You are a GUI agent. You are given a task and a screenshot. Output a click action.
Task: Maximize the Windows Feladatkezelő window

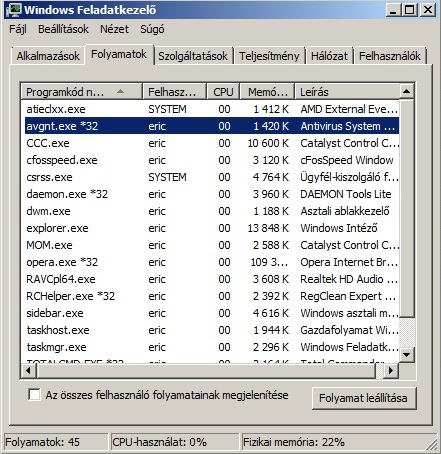410,10
